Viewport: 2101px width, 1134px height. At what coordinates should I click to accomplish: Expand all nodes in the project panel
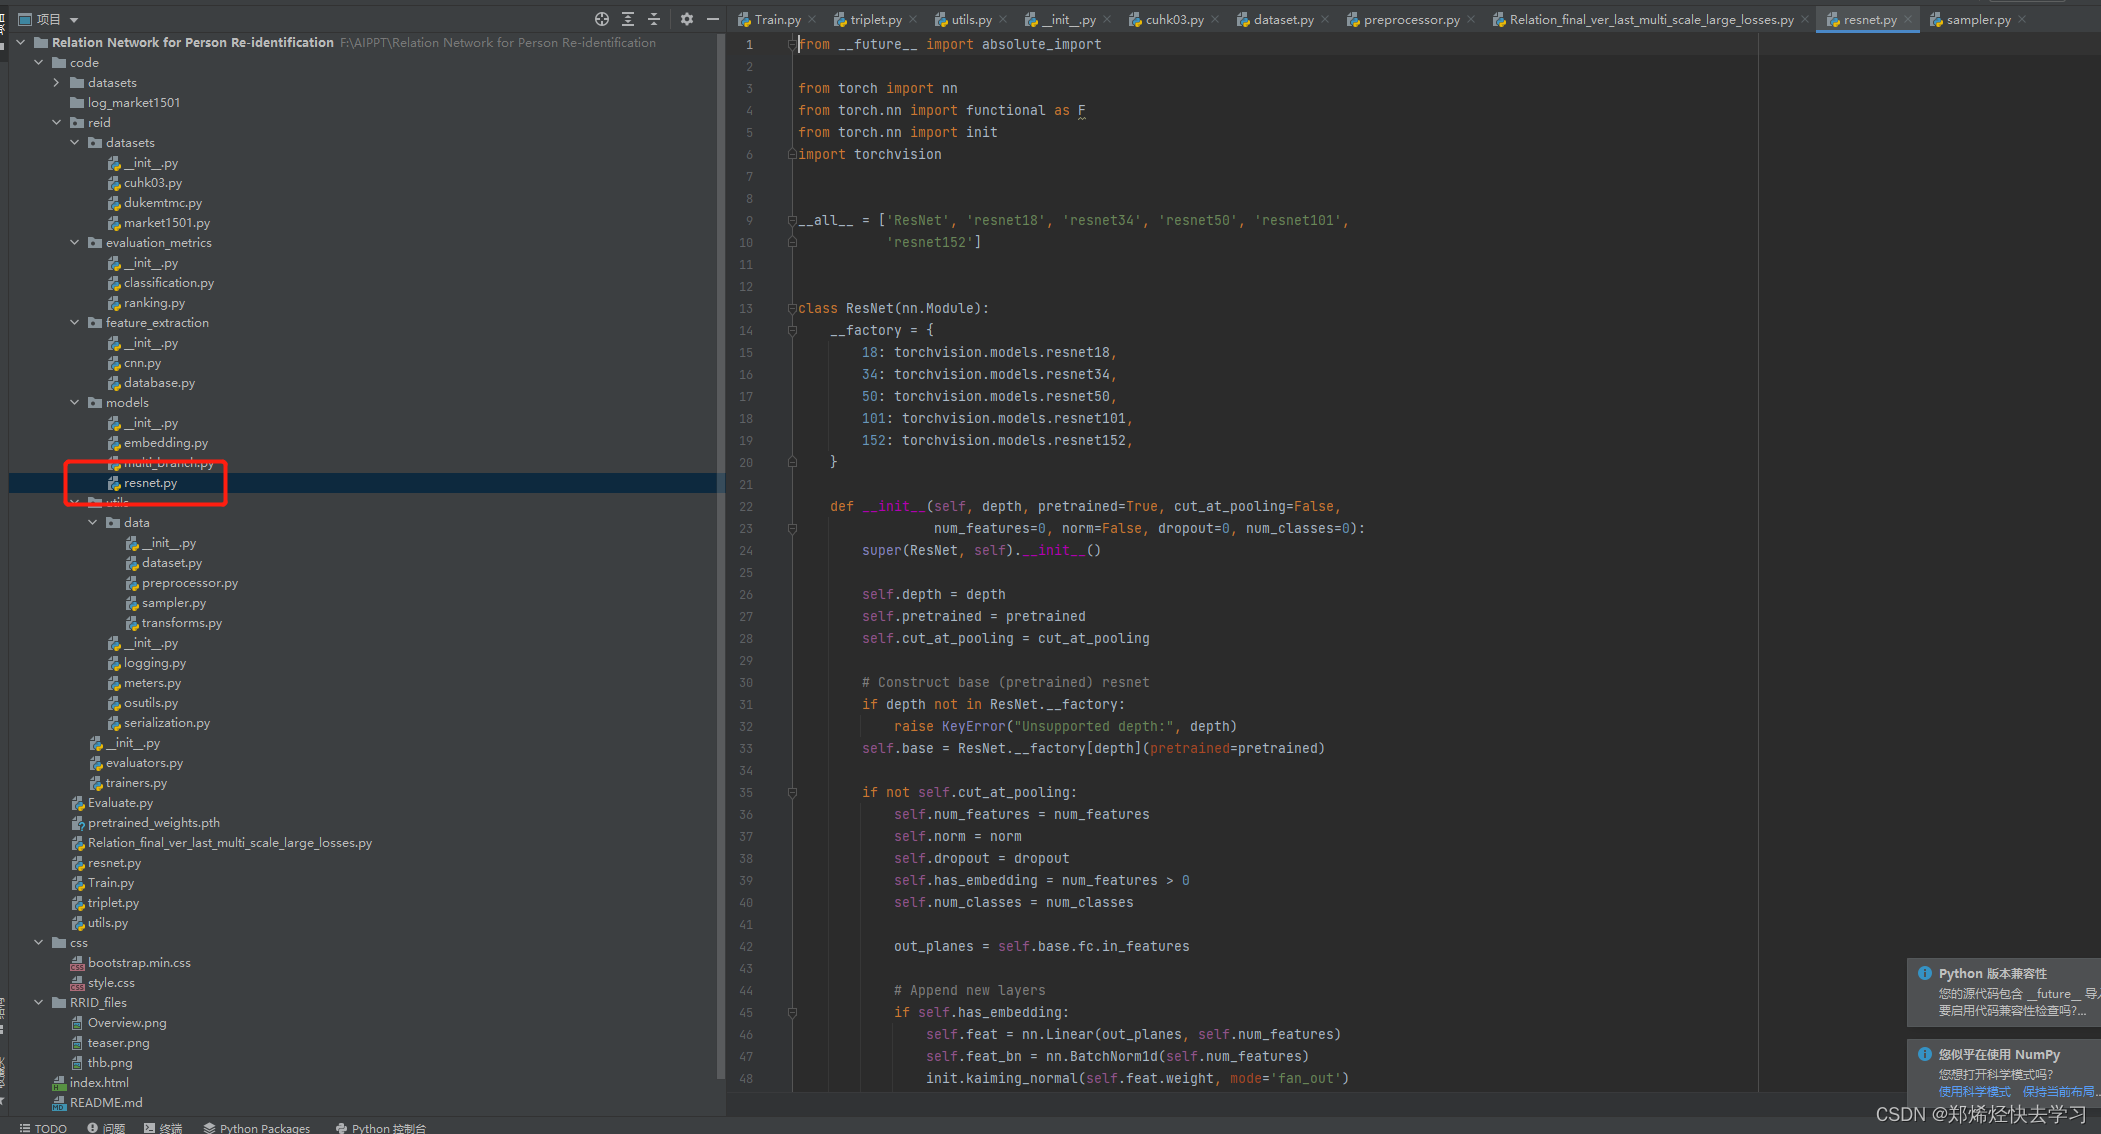click(628, 19)
